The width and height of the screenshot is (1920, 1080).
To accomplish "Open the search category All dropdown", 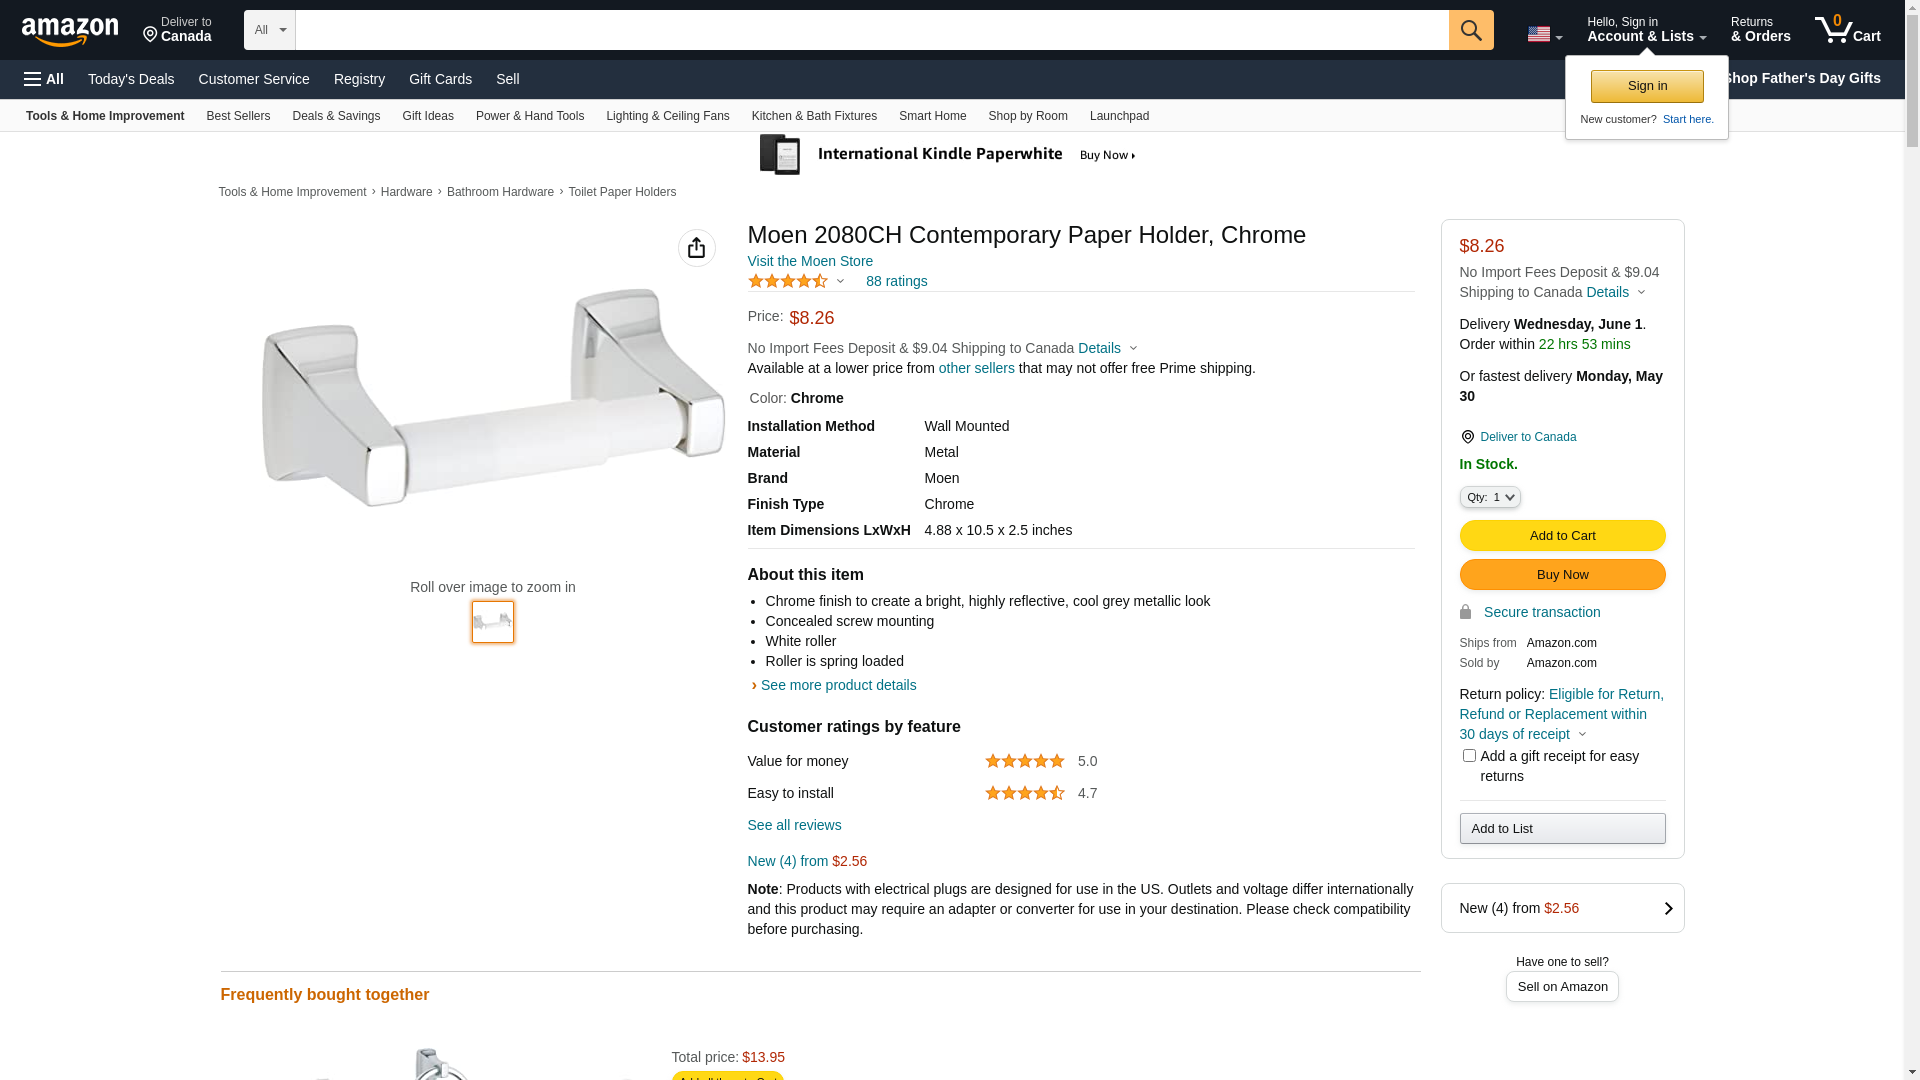I will pyautogui.click(x=270, y=30).
